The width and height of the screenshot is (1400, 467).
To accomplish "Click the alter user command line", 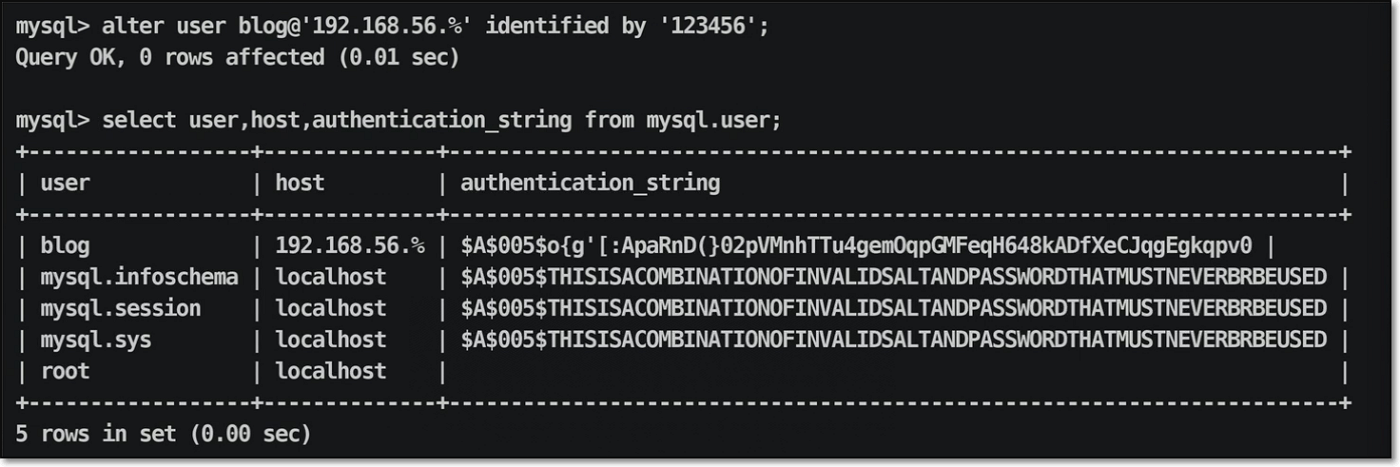I will [392, 27].
